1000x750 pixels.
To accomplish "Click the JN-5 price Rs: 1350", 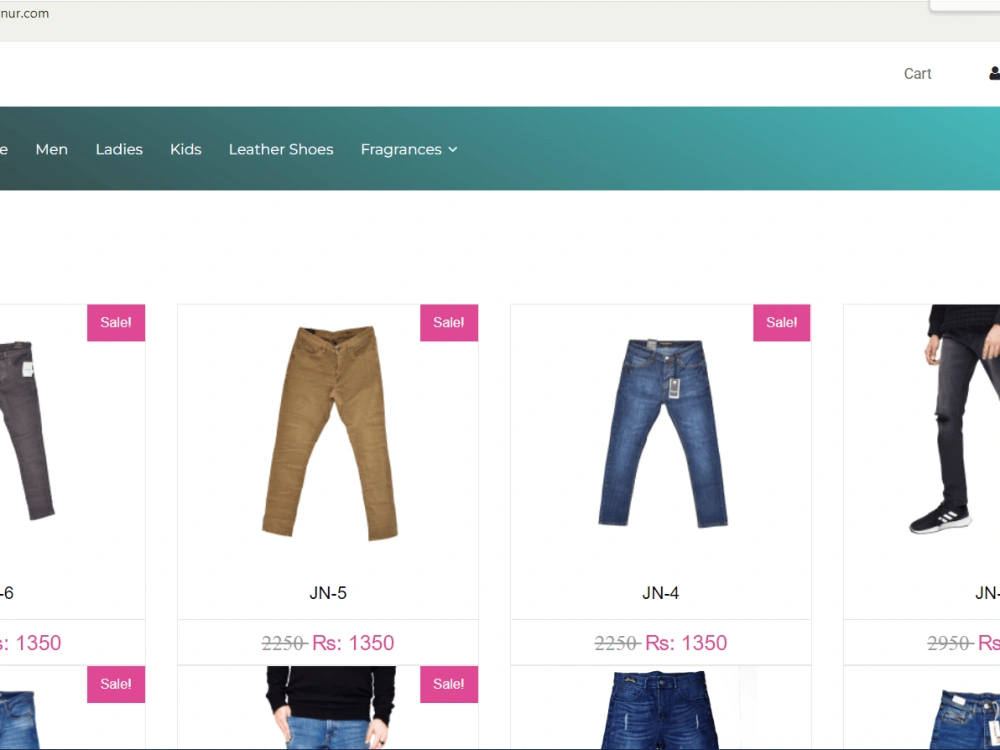I will (353, 643).
